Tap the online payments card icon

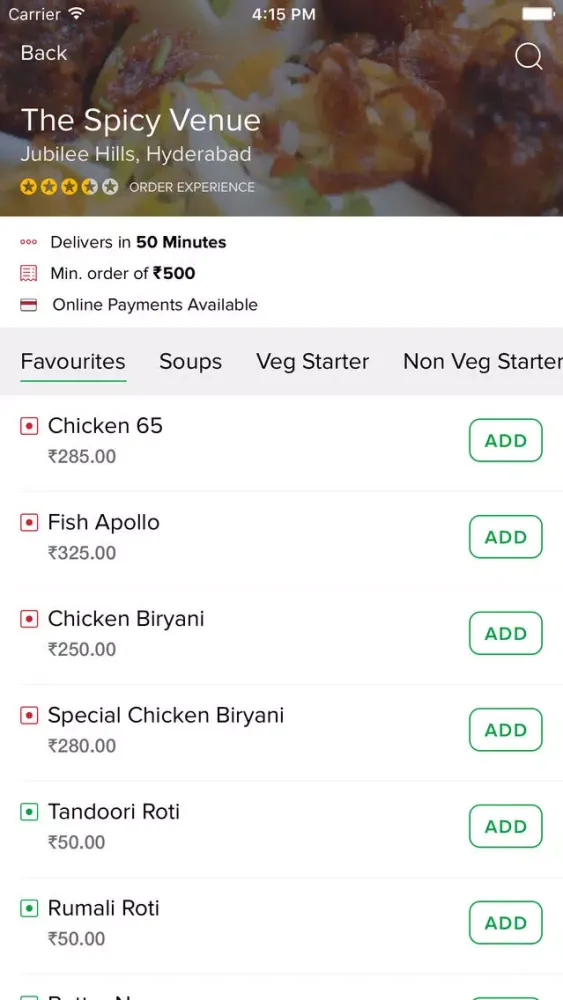29,305
